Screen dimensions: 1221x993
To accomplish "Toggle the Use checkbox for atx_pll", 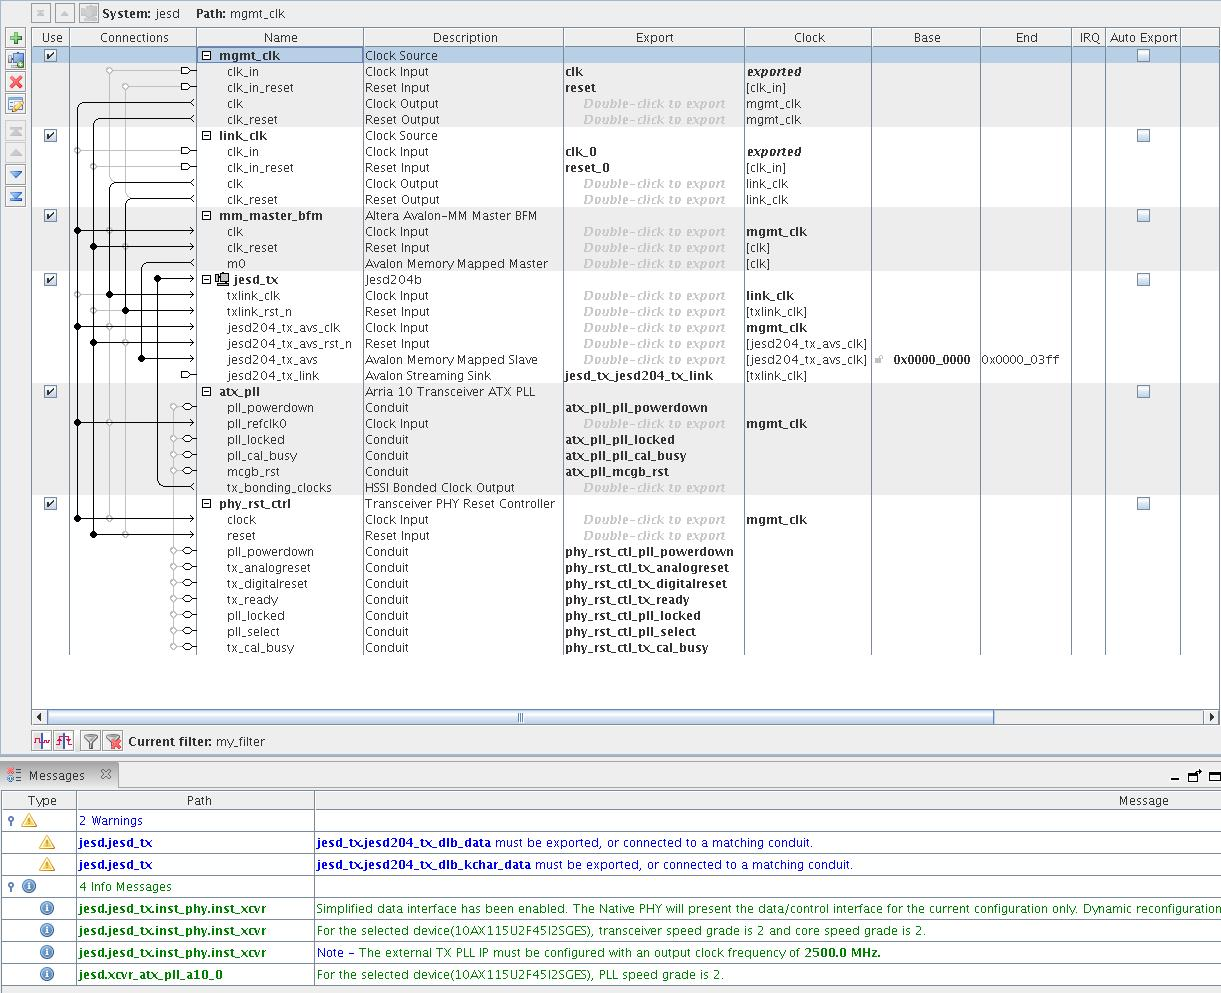I will (50, 392).
